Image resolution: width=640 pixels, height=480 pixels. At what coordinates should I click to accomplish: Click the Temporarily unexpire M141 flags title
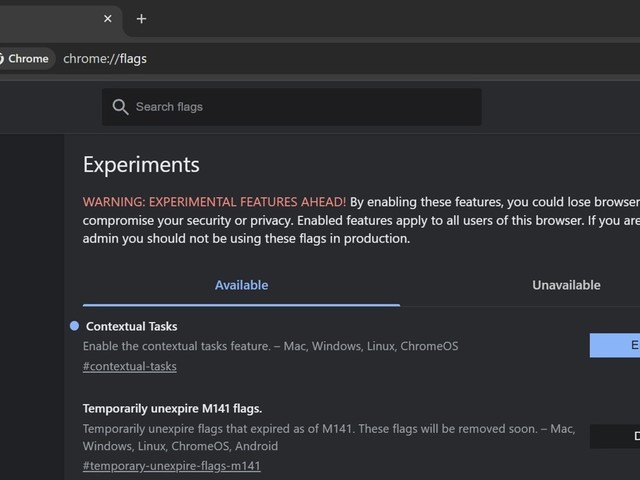[x=172, y=408]
